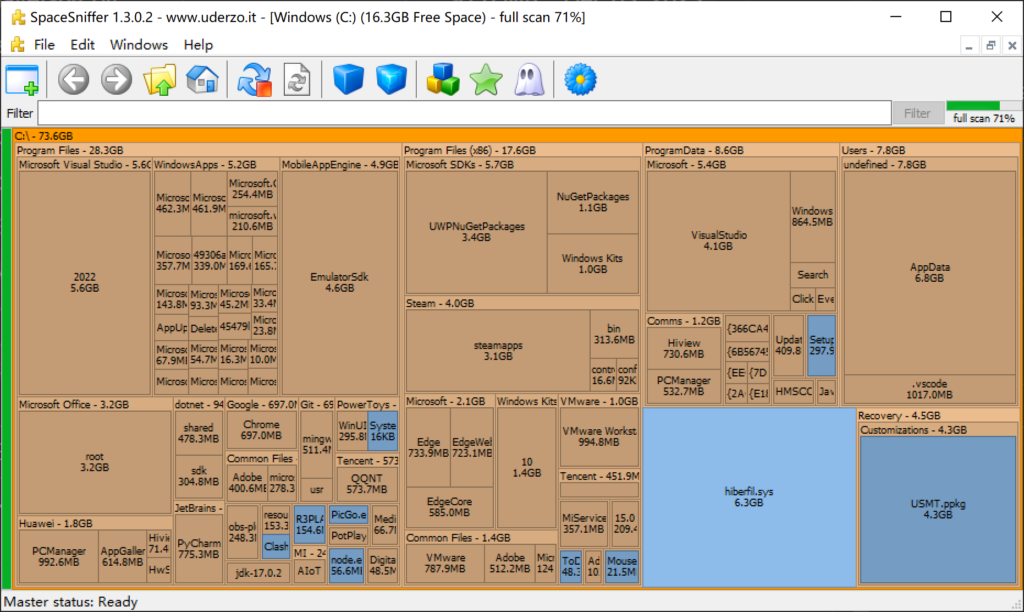Select the Microsoft Office - 3.2GB header

pos(95,404)
